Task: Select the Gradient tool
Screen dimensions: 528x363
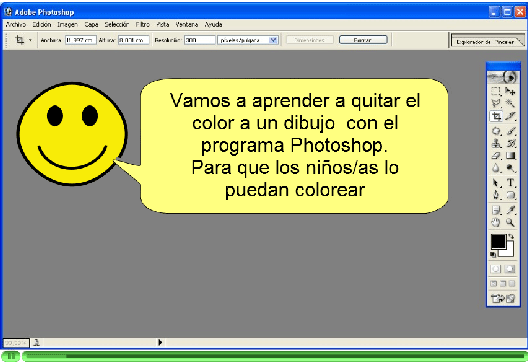Action: coord(510,156)
